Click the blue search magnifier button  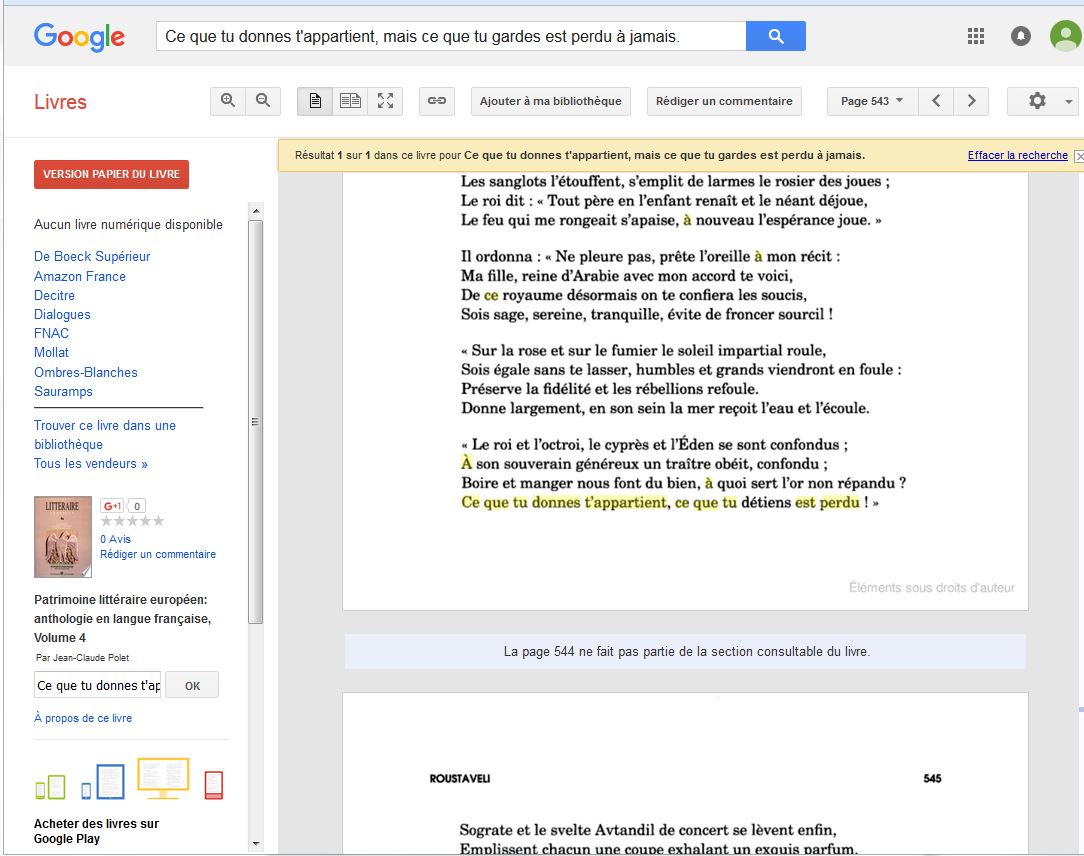[x=775, y=37]
